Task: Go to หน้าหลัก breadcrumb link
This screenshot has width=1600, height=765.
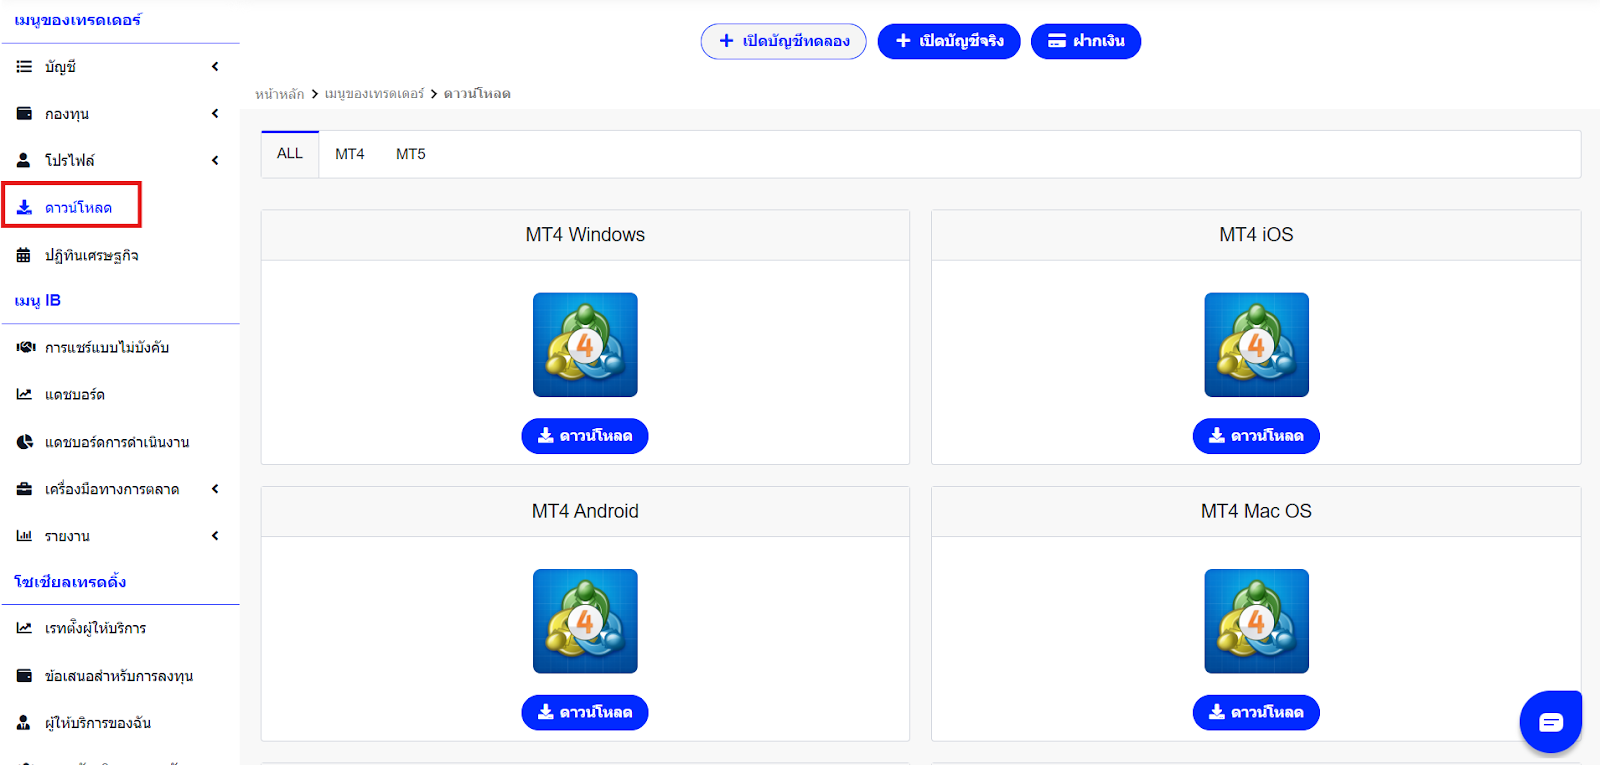Action: coord(280,94)
